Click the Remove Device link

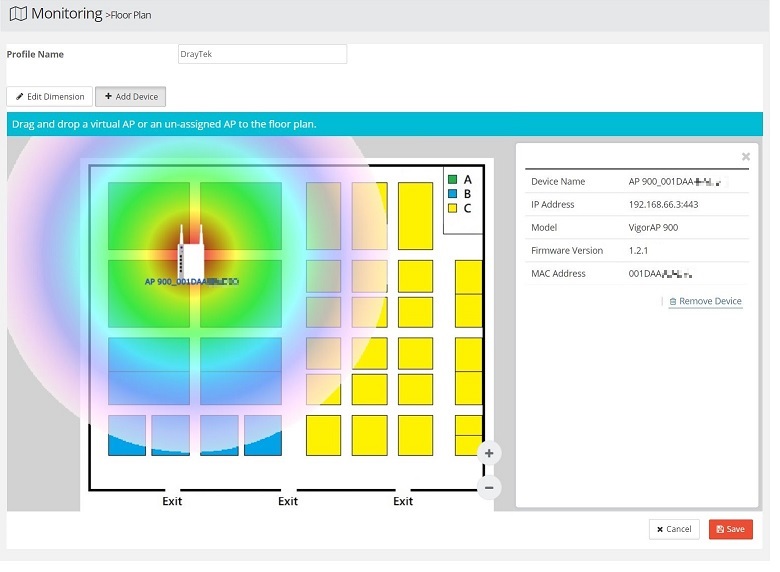point(705,301)
